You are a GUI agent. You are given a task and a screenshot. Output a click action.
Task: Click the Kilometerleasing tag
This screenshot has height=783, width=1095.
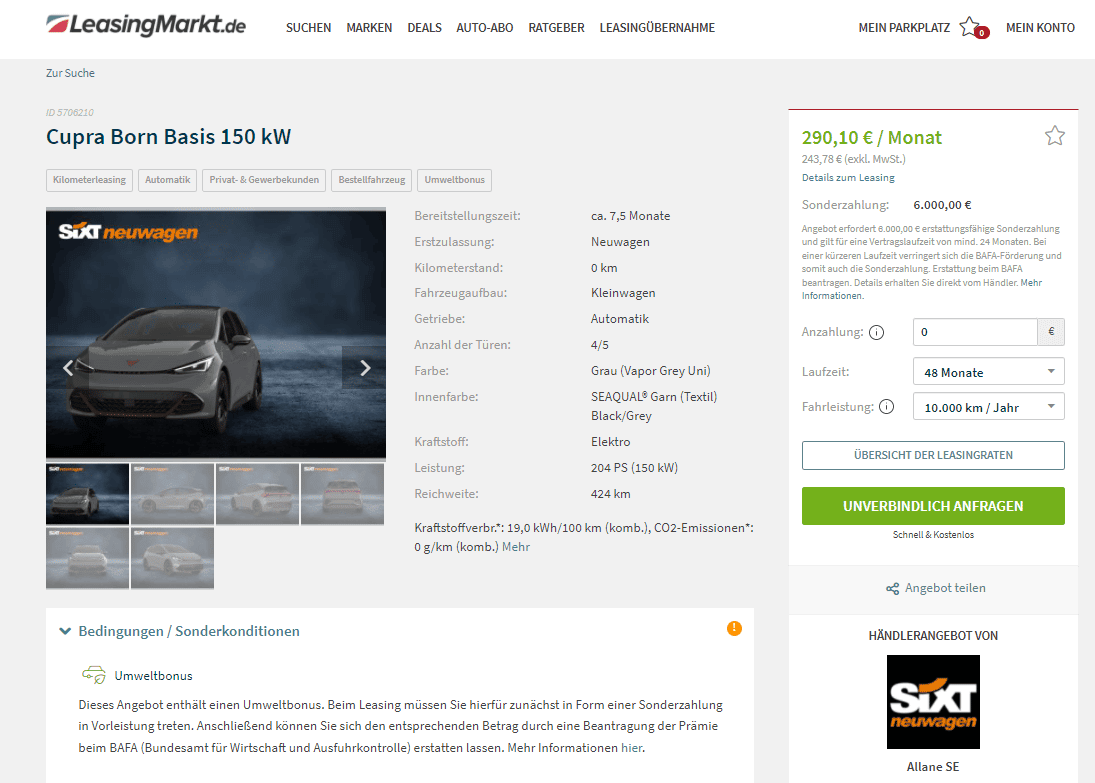[89, 180]
